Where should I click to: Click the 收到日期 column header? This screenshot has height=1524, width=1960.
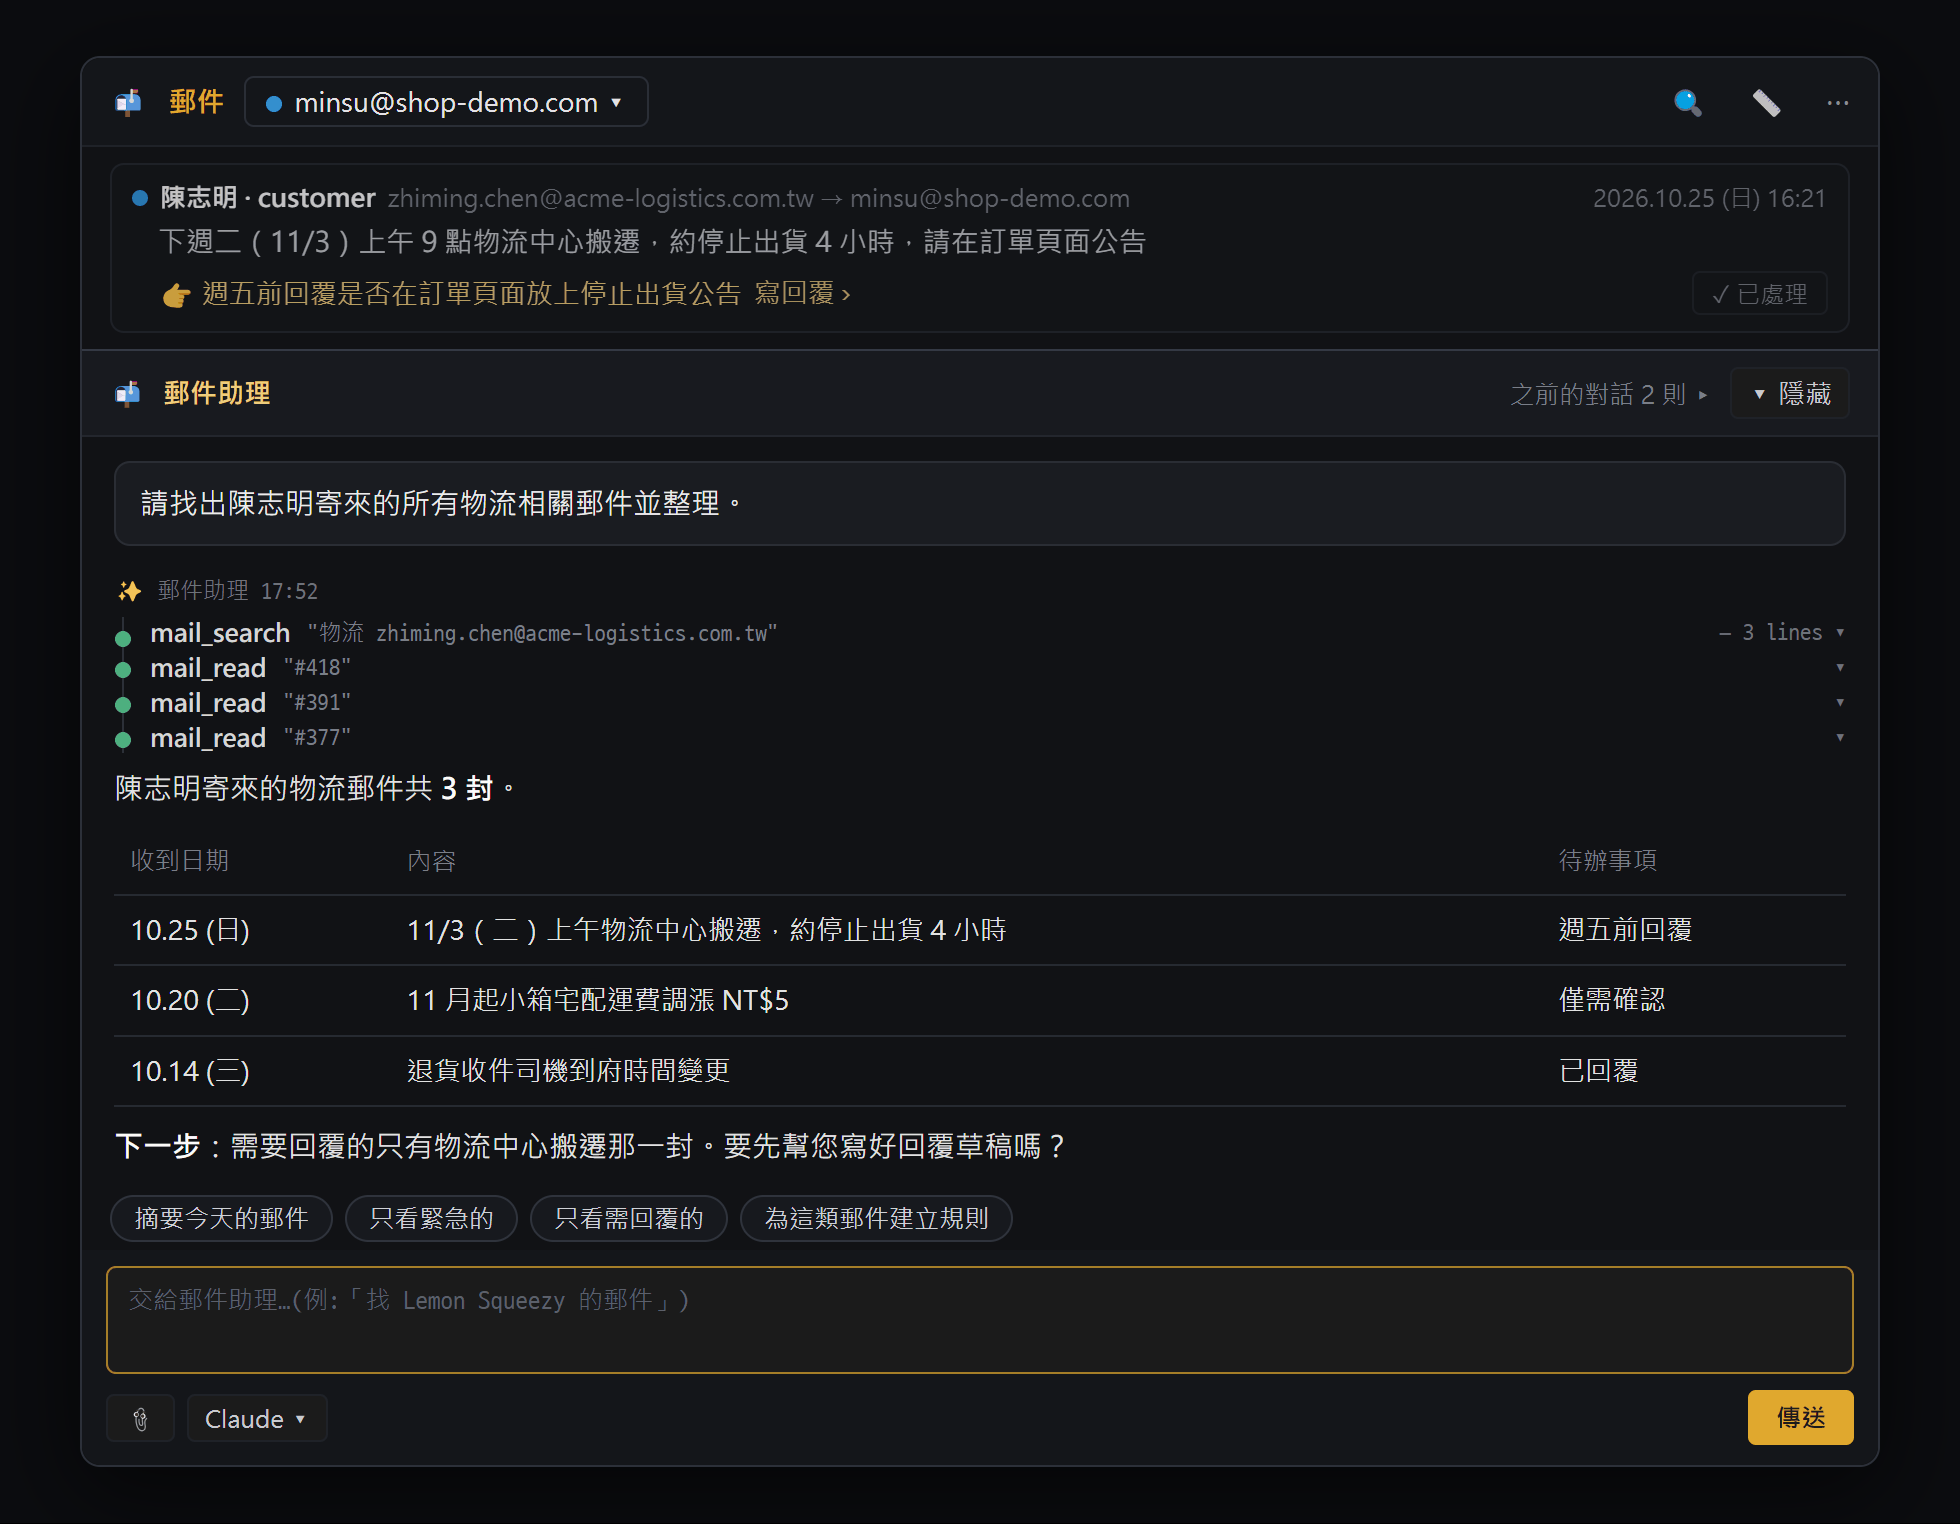click(x=180, y=861)
